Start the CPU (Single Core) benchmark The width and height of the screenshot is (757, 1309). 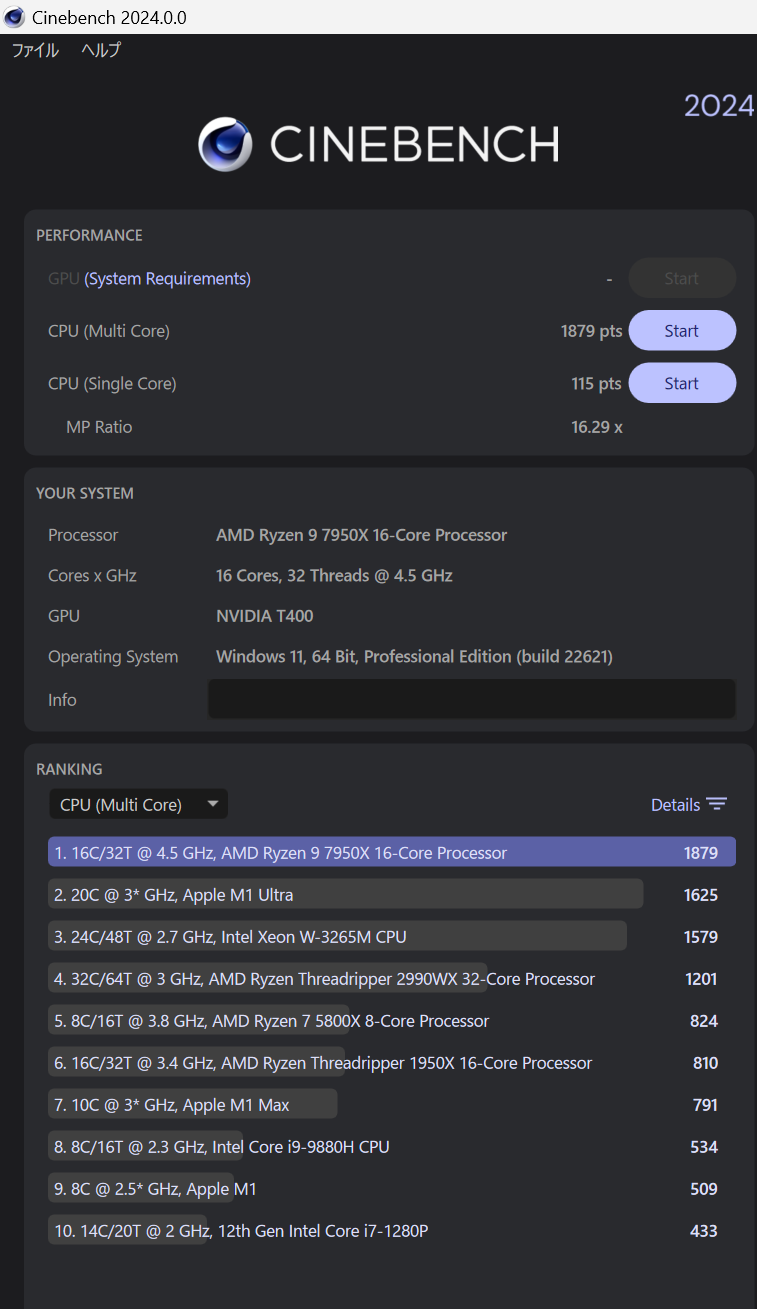(x=681, y=383)
